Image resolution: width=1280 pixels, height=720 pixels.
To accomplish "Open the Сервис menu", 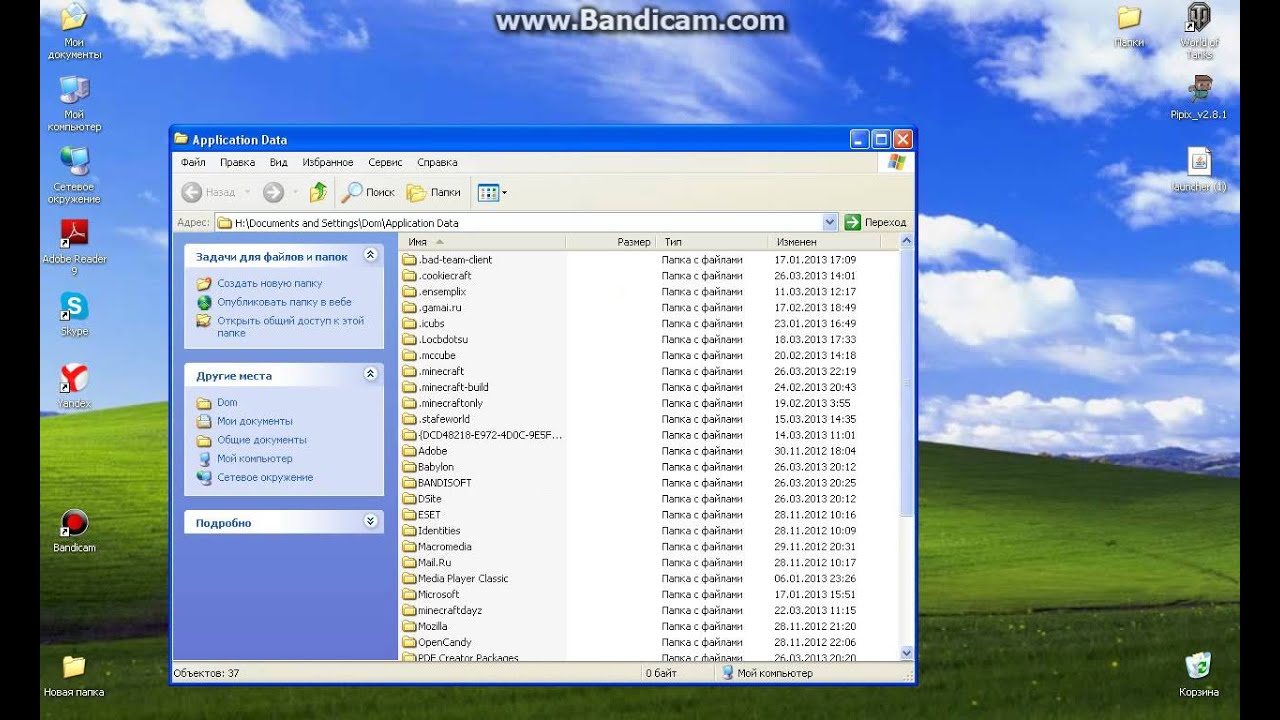I will point(385,162).
